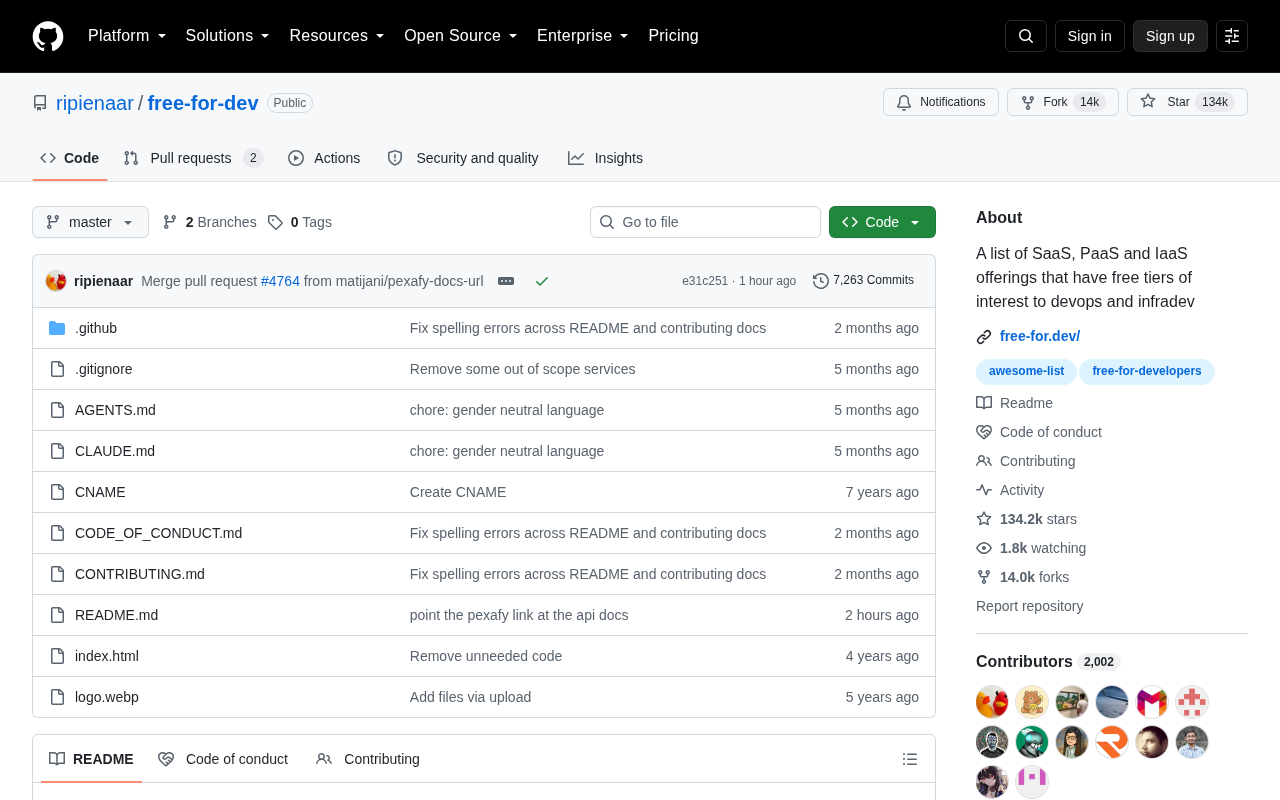The image size is (1280, 800).
Task: Open the second contributor avatar
Action: (1032, 702)
